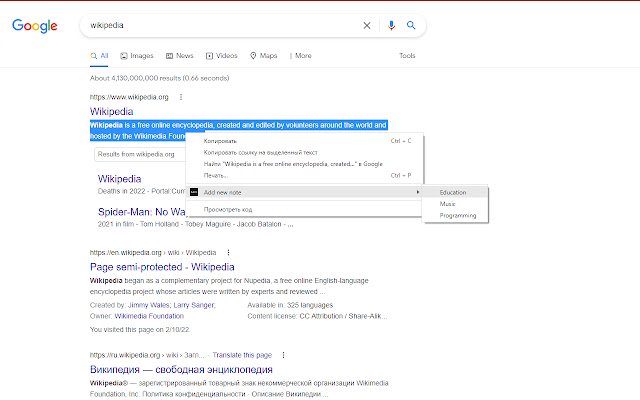Switch to the Videos tab
This screenshot has width=640, height=400.
click(x=222, y=56)
